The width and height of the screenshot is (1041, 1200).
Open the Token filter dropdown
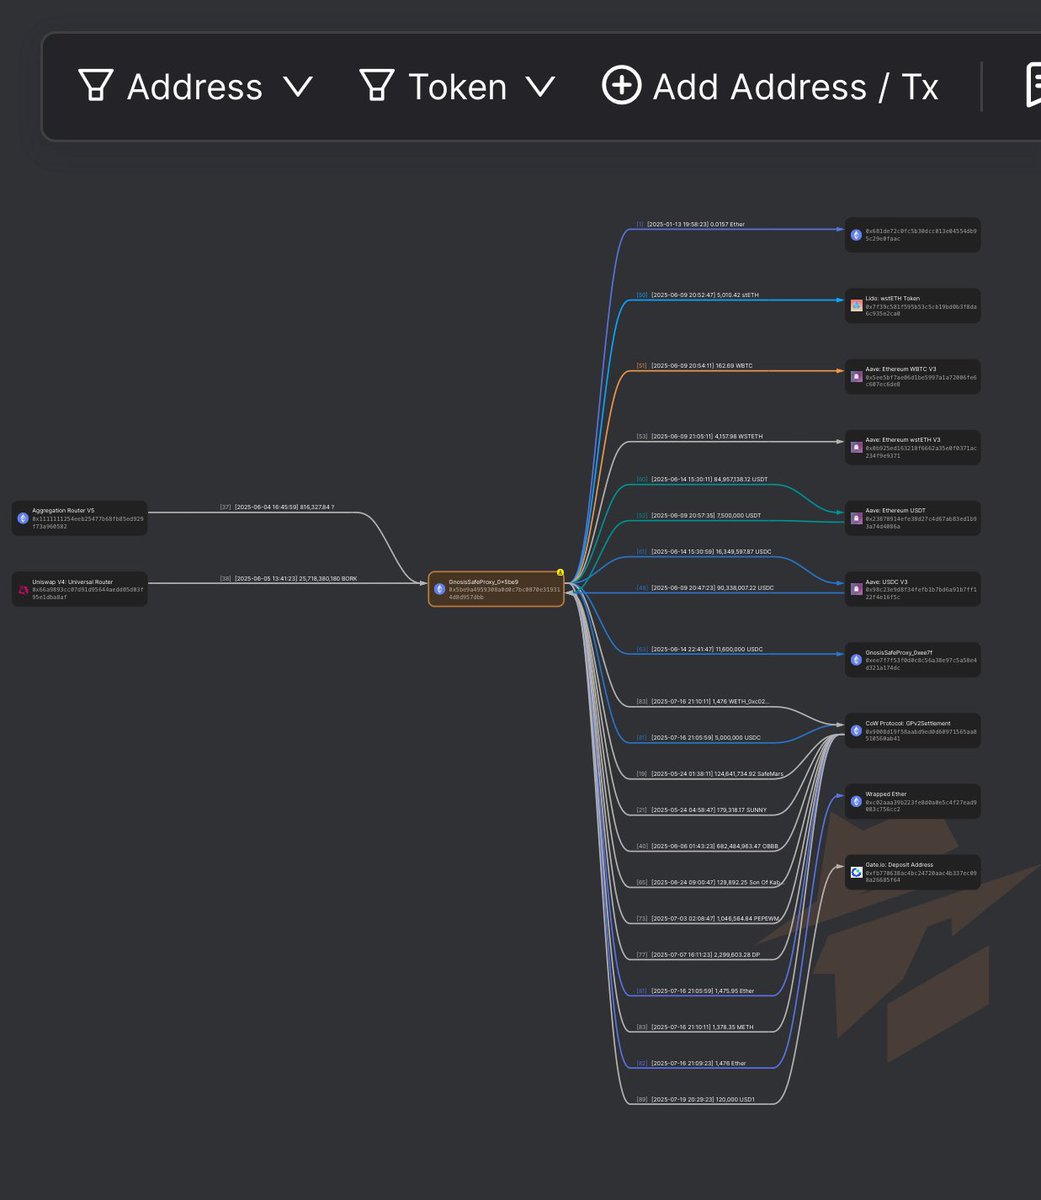[x=457, y=86]
